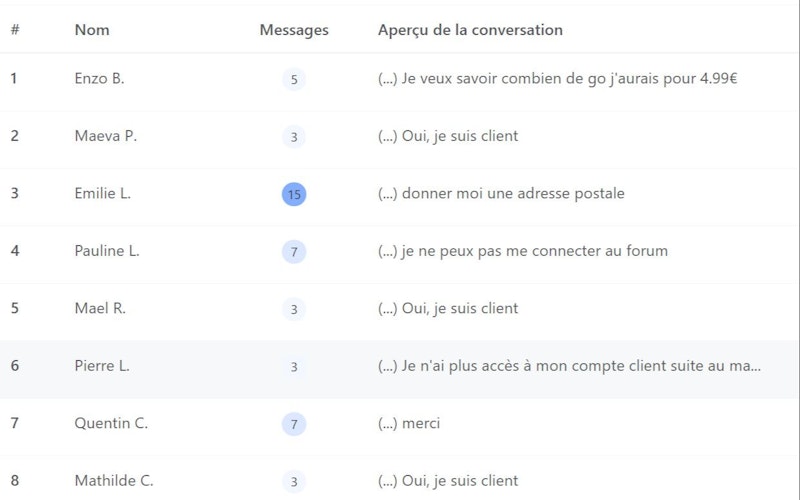Click the message count badge for Enzo B.
The image size is (800, 500).
(294, 79)
